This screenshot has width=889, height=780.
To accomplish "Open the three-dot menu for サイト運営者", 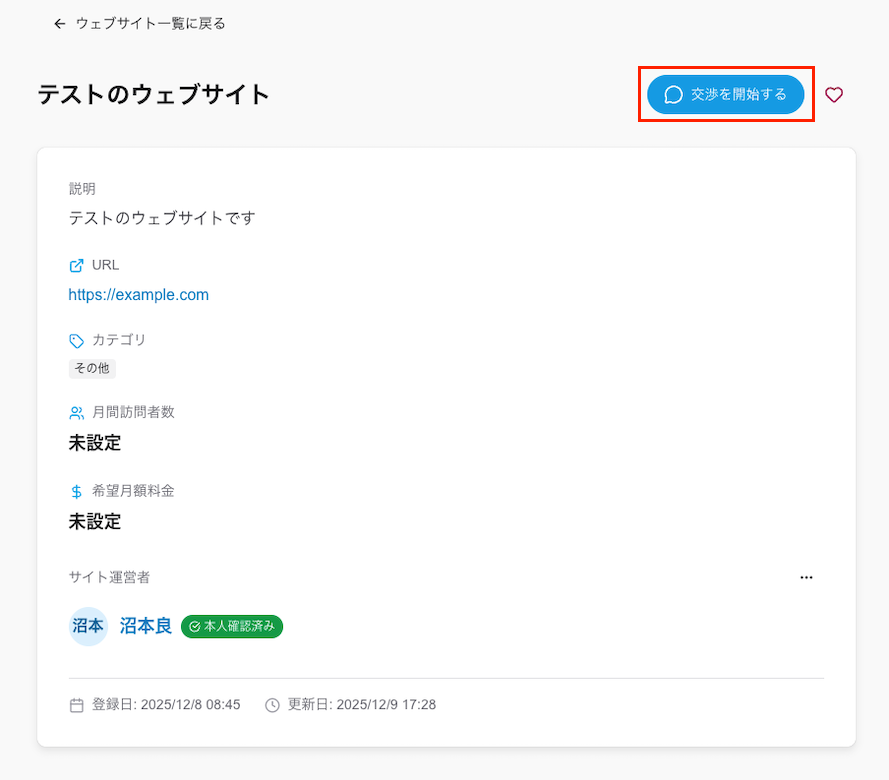I will pyautogui.click(x=806, y=577).
